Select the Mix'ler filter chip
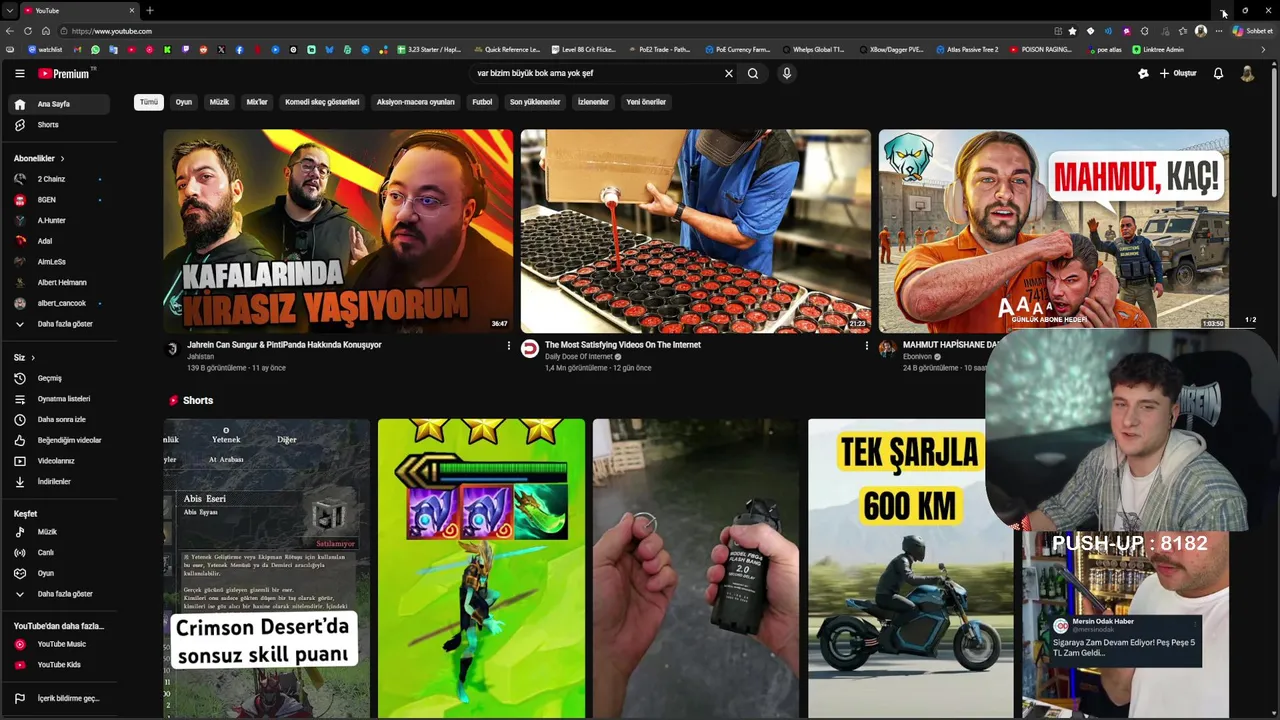1280x720 pixels. pos(257,102)
